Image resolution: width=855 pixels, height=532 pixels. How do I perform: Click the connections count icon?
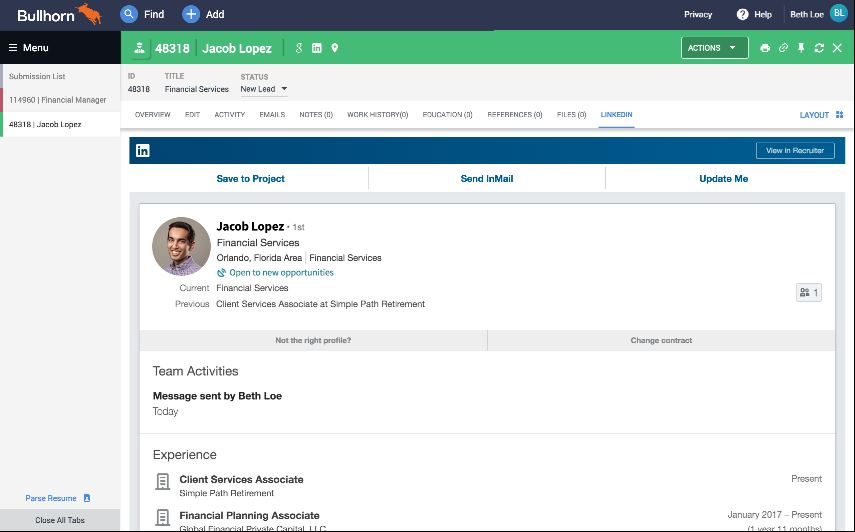point(809,293)
